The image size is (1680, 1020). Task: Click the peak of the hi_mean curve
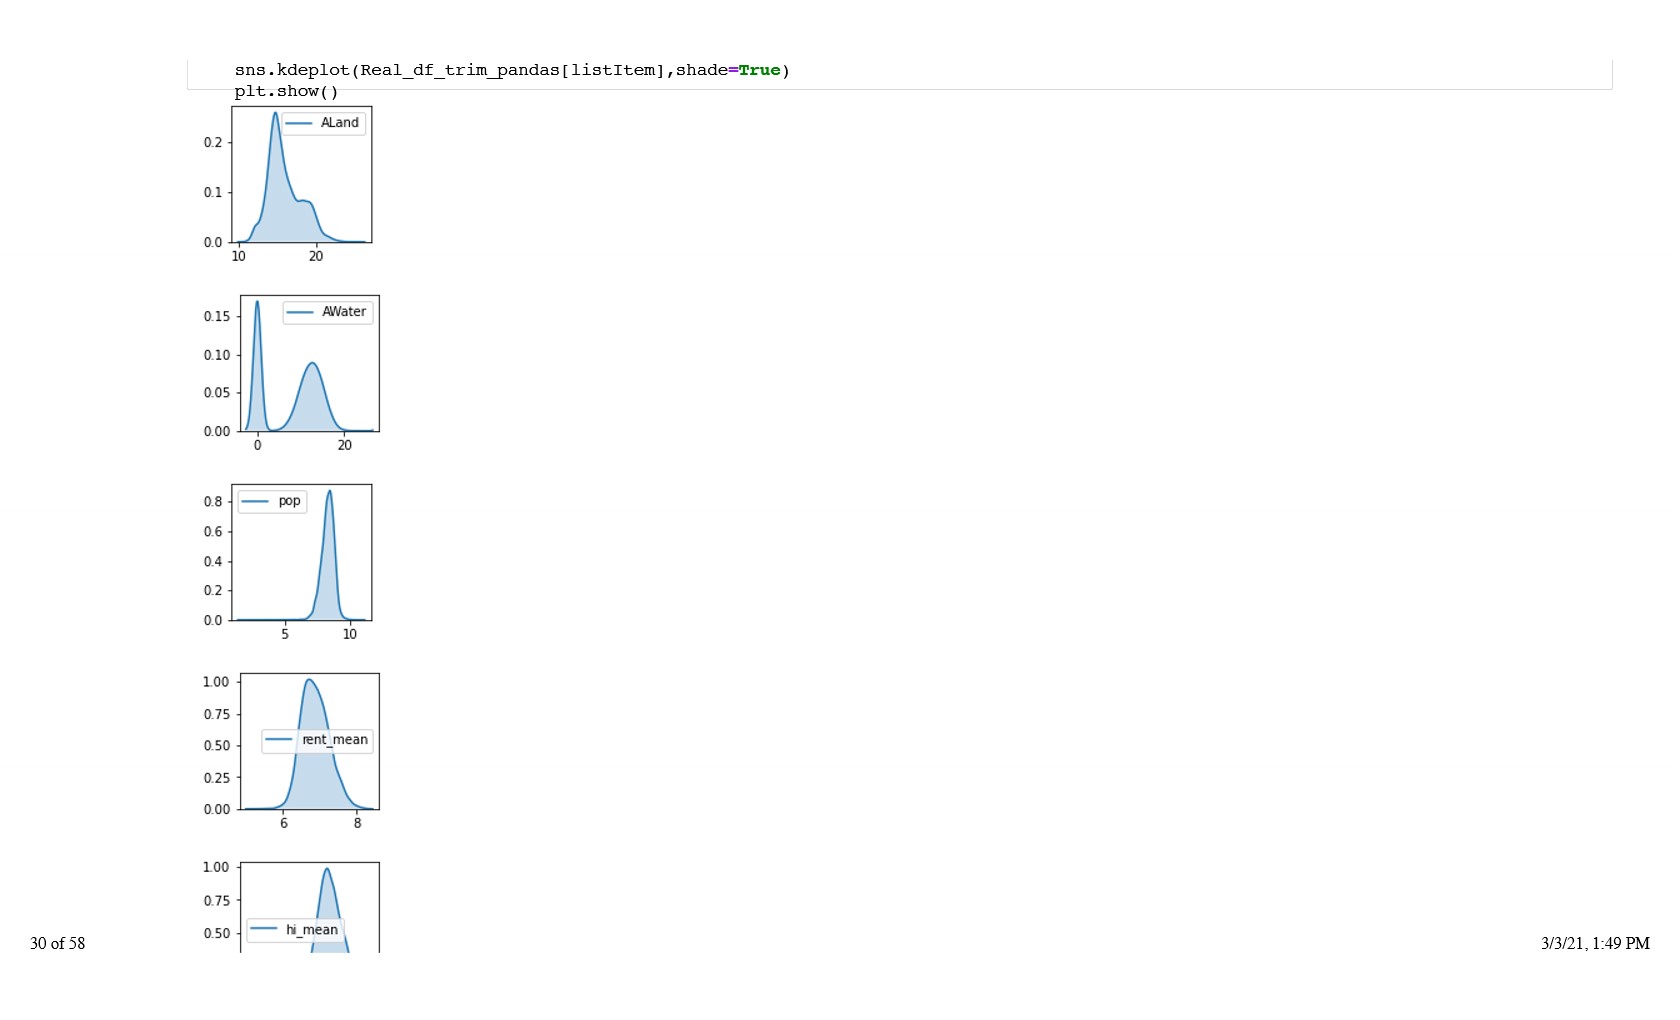point(326,872)
